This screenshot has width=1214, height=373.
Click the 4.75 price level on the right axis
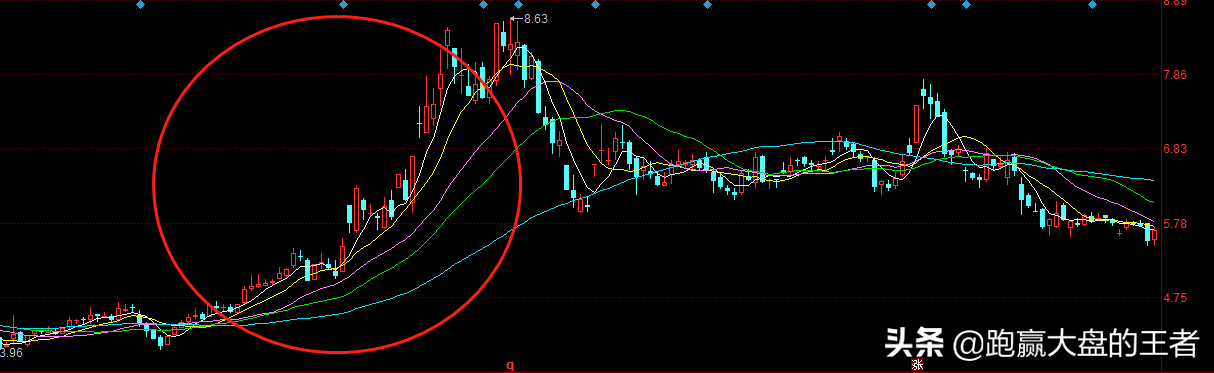[x=1174, y=298]
